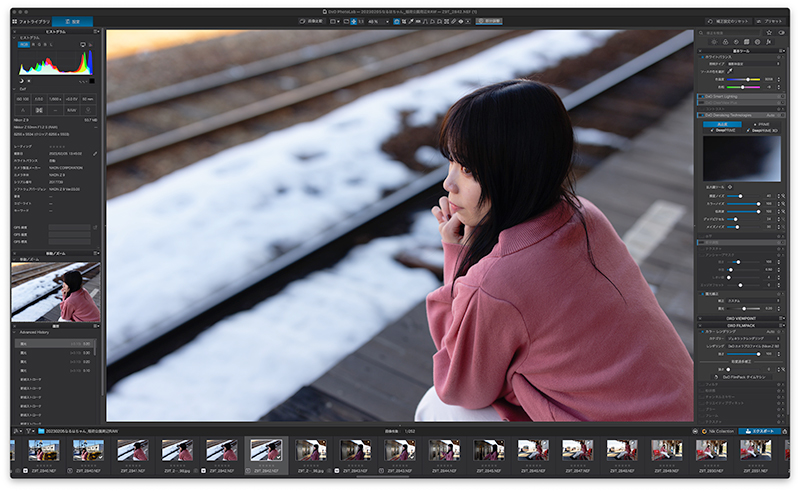800x491 pixels.
Task: Click the folder icon in filmstrip bar
Action: [41, 431]
